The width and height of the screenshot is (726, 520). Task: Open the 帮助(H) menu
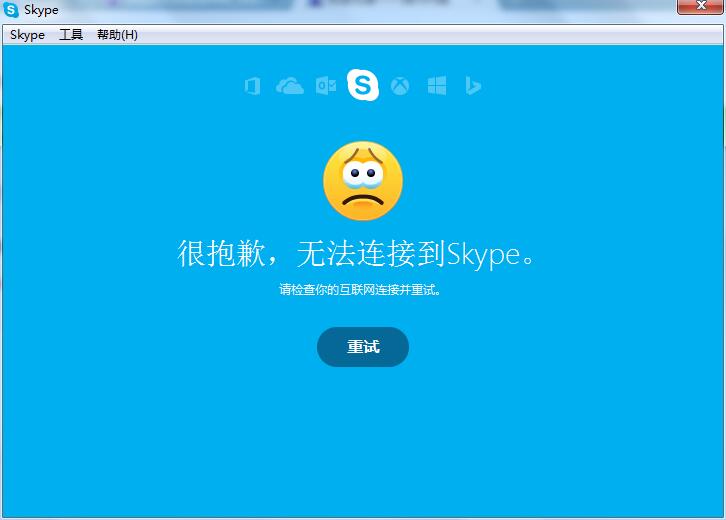pyautogui.click(x=117, y=35)
